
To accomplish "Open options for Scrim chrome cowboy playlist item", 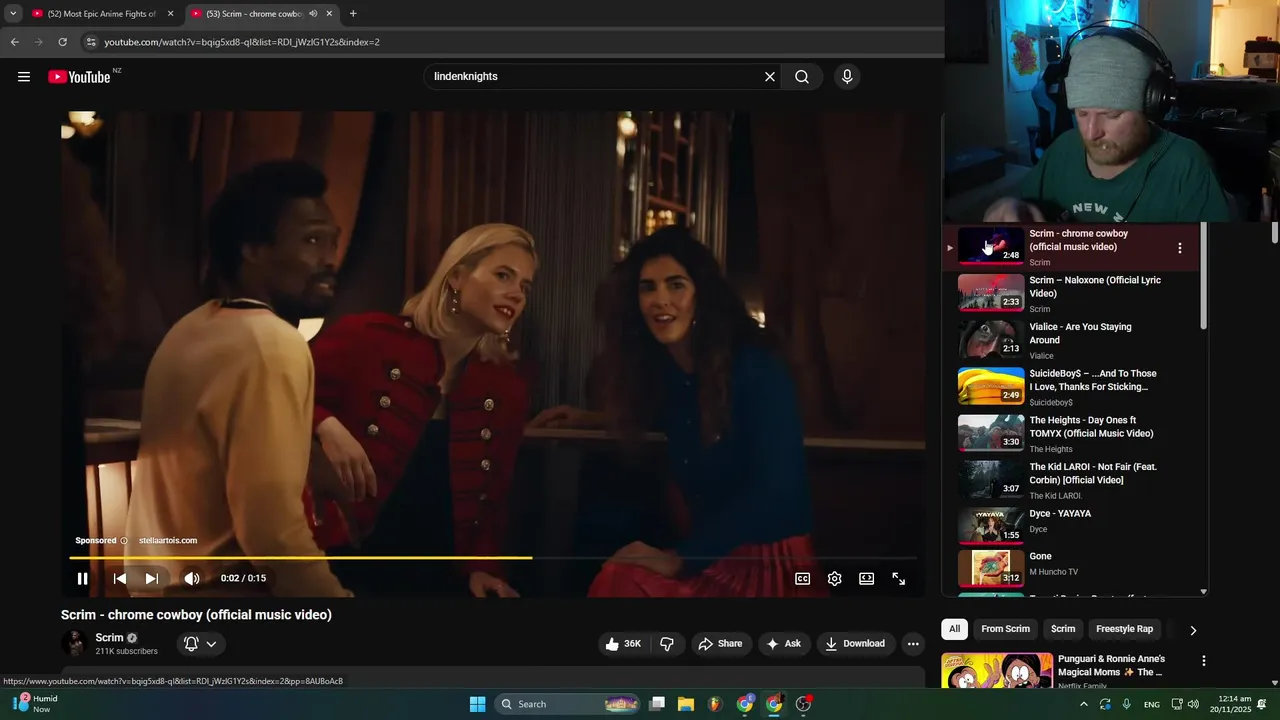I will tap(1180, 248).
